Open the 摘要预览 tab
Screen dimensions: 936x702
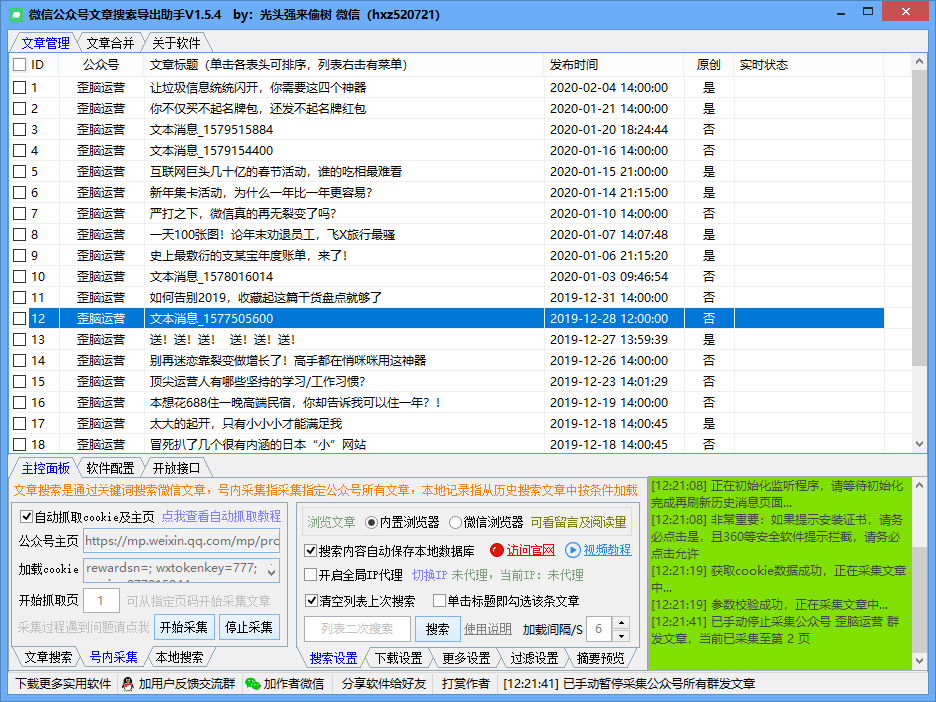coord(601,658)
